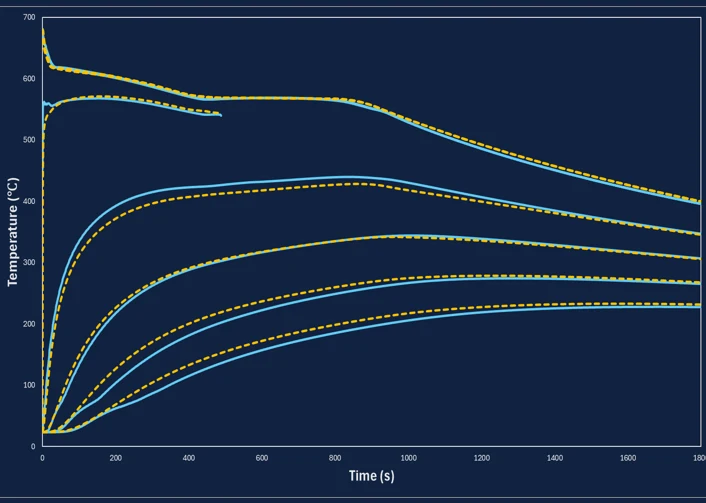Click the y-axis label "200"
This screenshot has height=503, width=706.
coord(29,324)
